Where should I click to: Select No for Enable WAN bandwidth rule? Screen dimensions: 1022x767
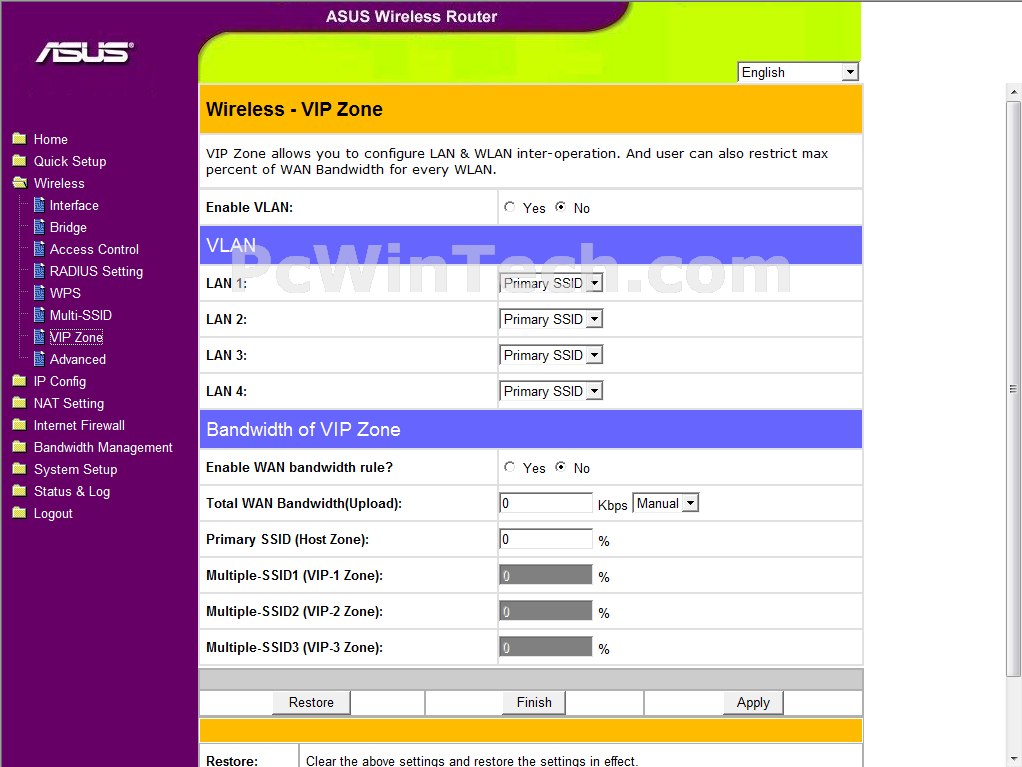point(561,467)
